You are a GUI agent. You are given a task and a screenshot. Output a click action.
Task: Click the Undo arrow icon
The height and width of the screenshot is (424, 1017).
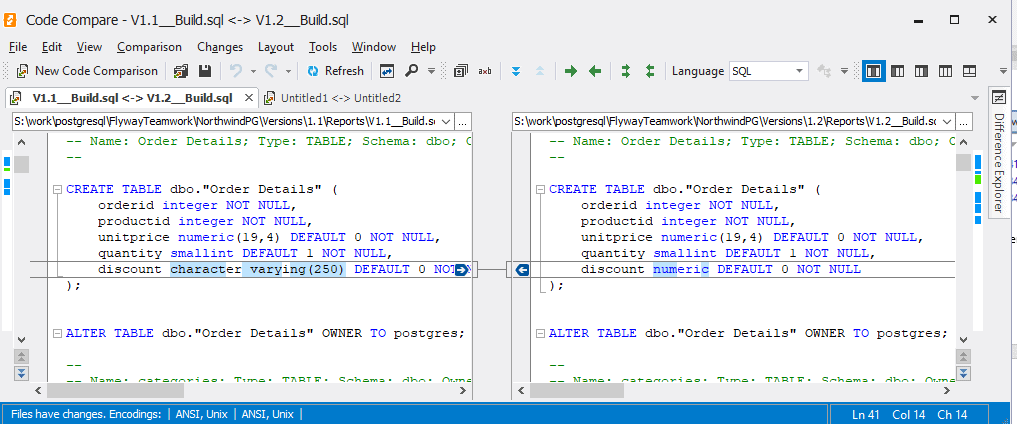(x=237, y=71)
